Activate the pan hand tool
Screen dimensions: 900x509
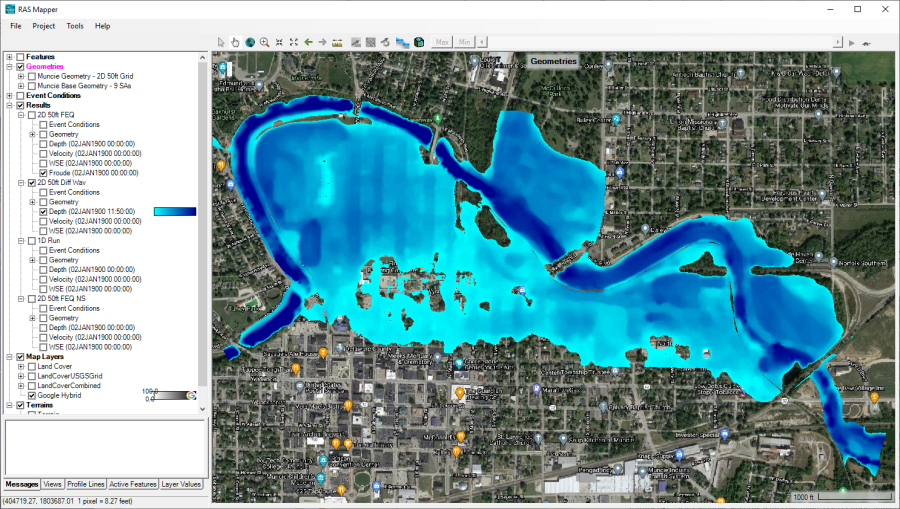236,42
